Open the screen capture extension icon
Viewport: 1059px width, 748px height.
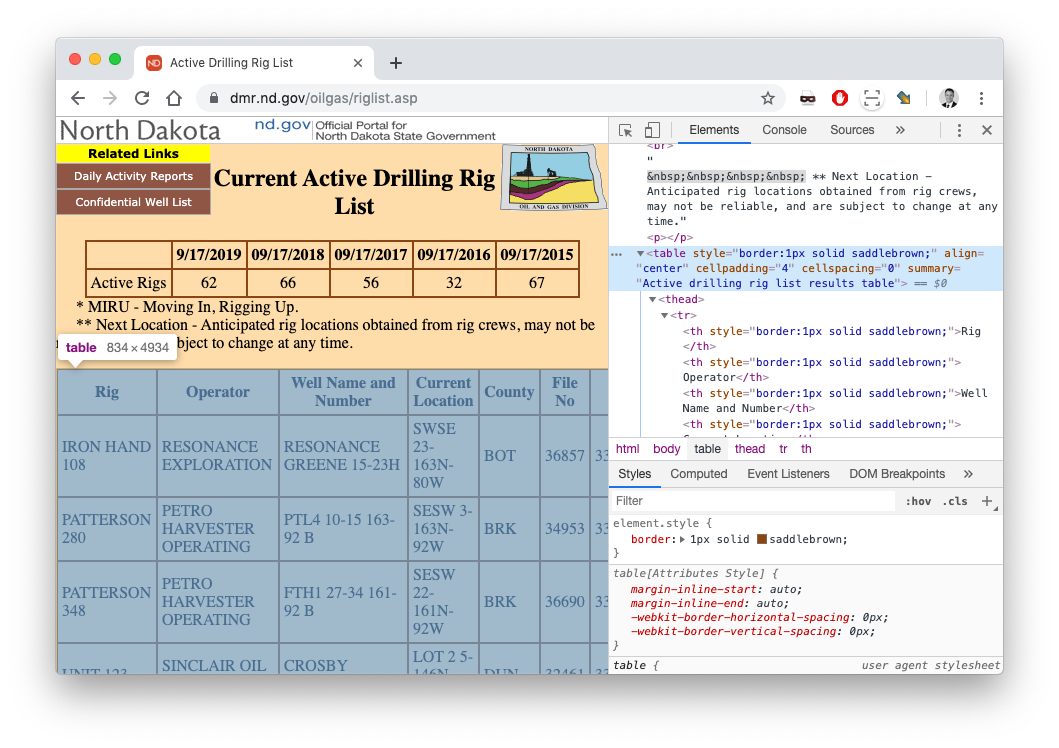point(871,99)
